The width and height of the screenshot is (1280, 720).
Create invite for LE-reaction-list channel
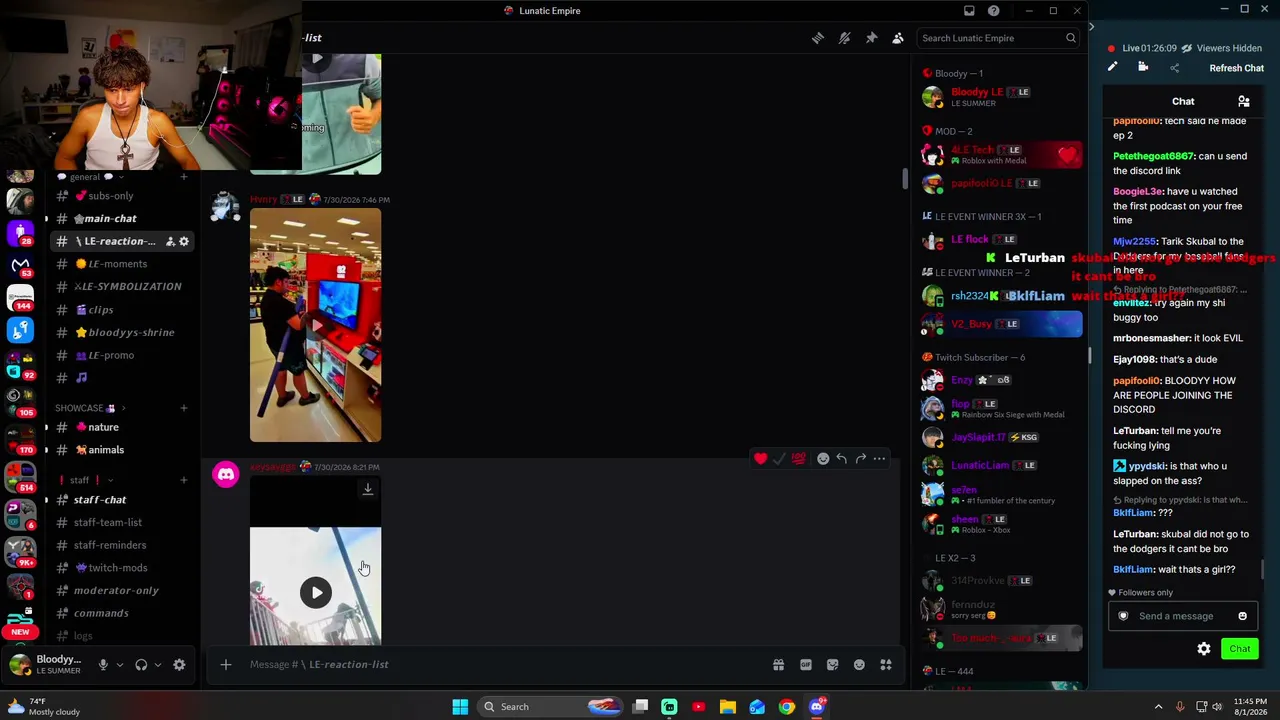click(x=170, y=241)
